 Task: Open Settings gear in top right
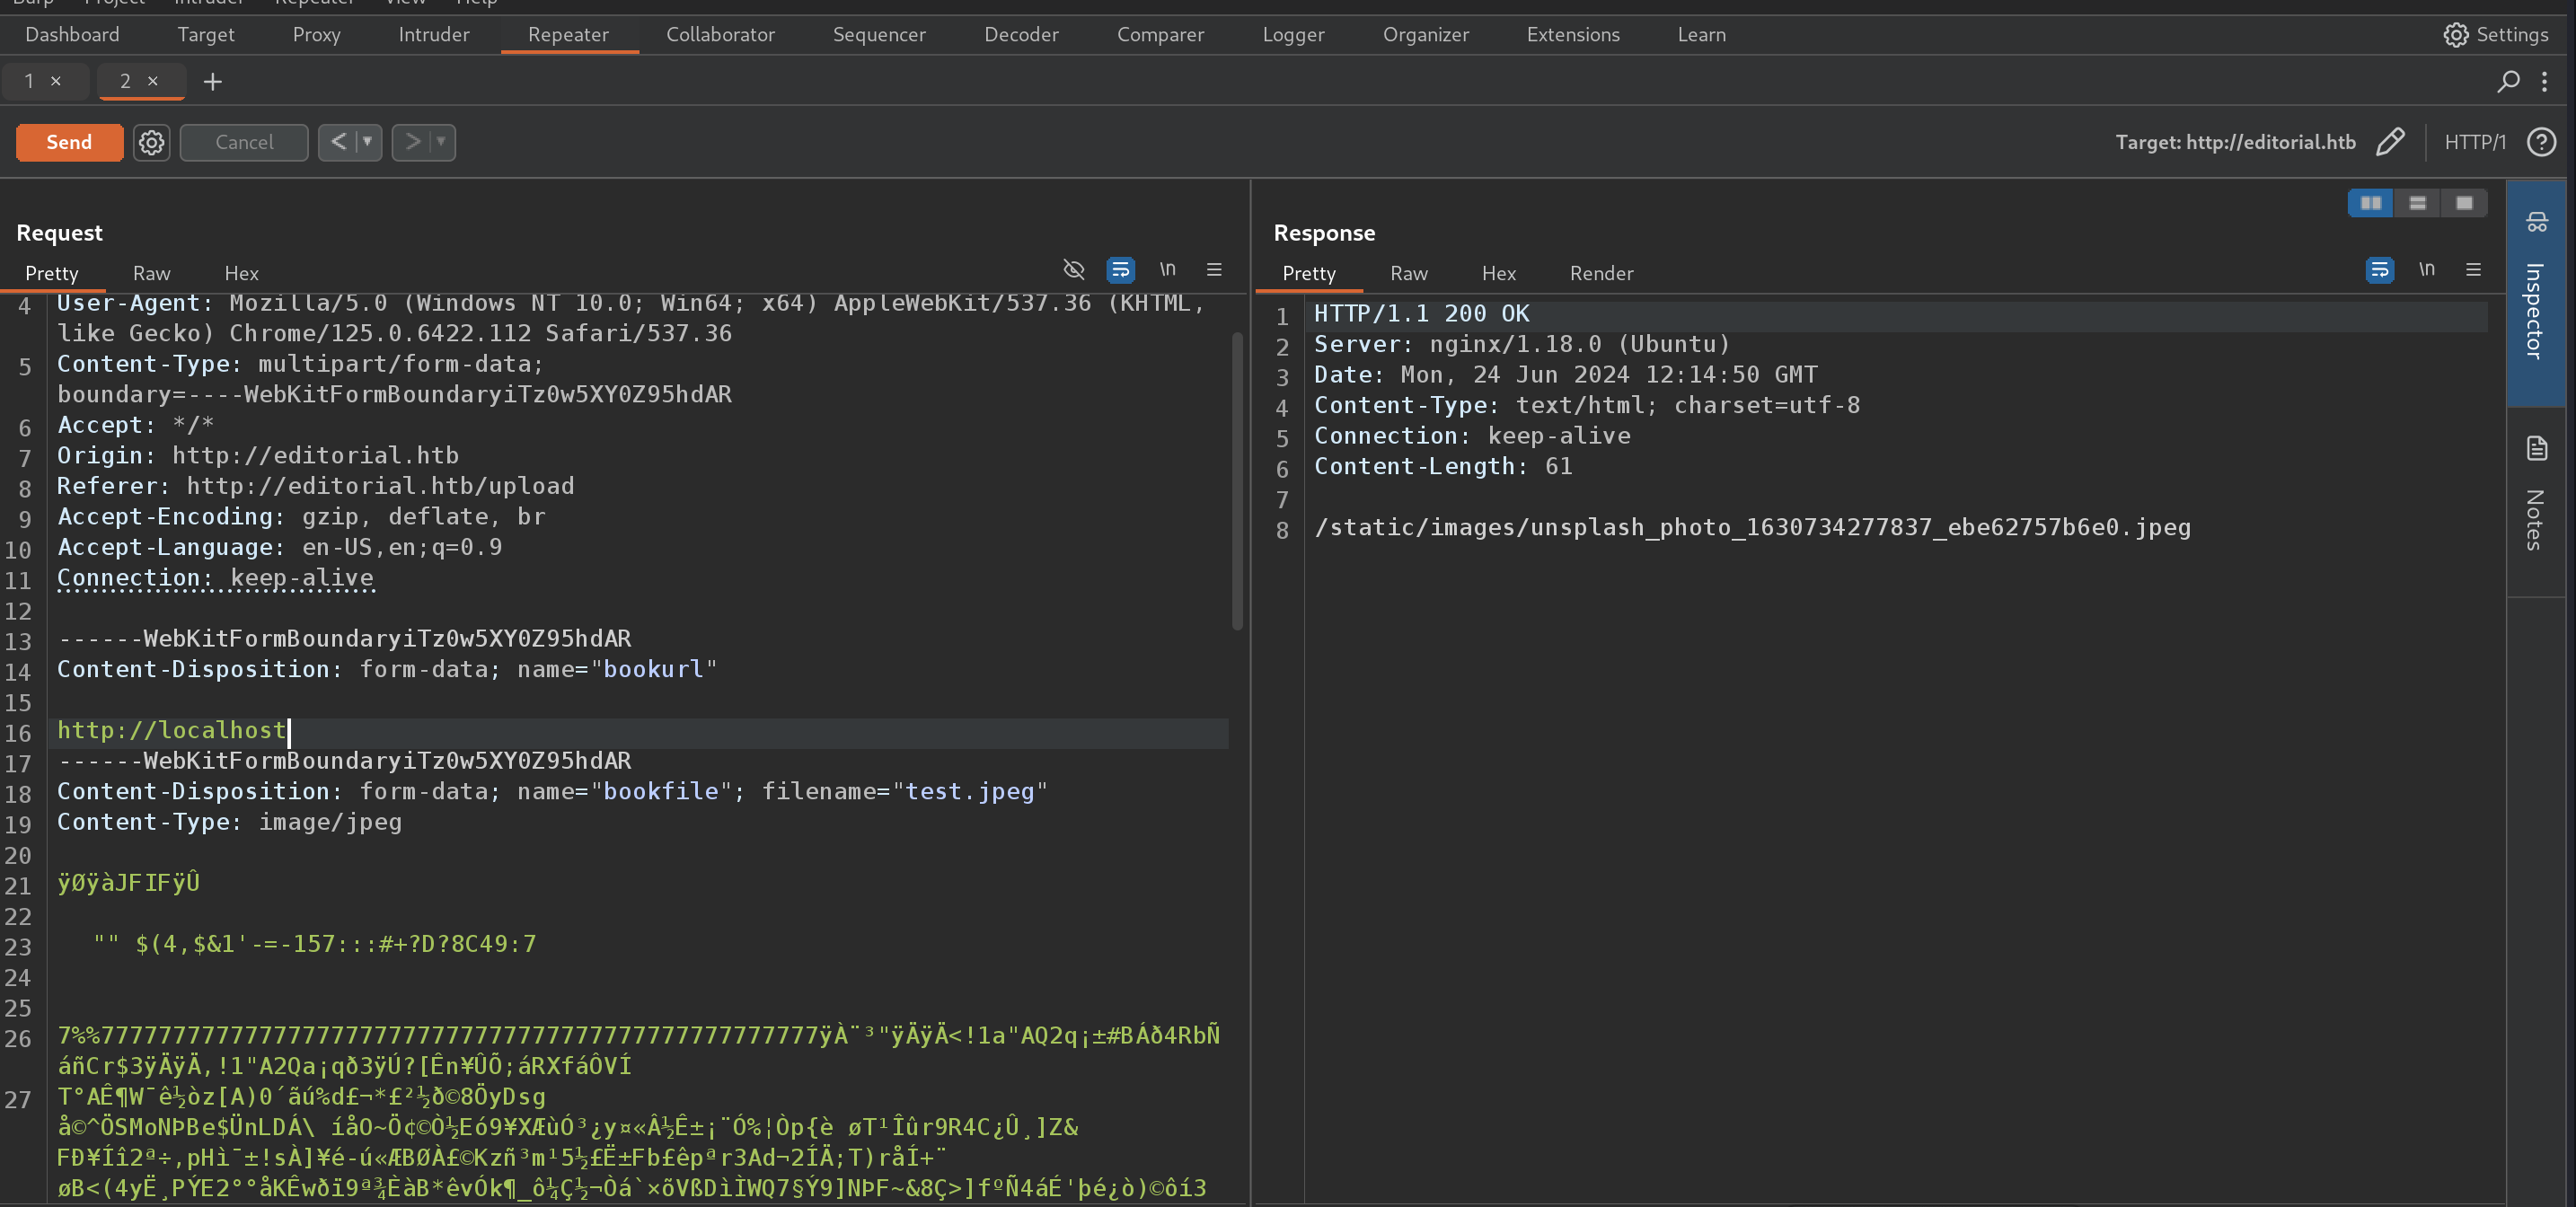pyautogui.click(x=2496, y=35)
